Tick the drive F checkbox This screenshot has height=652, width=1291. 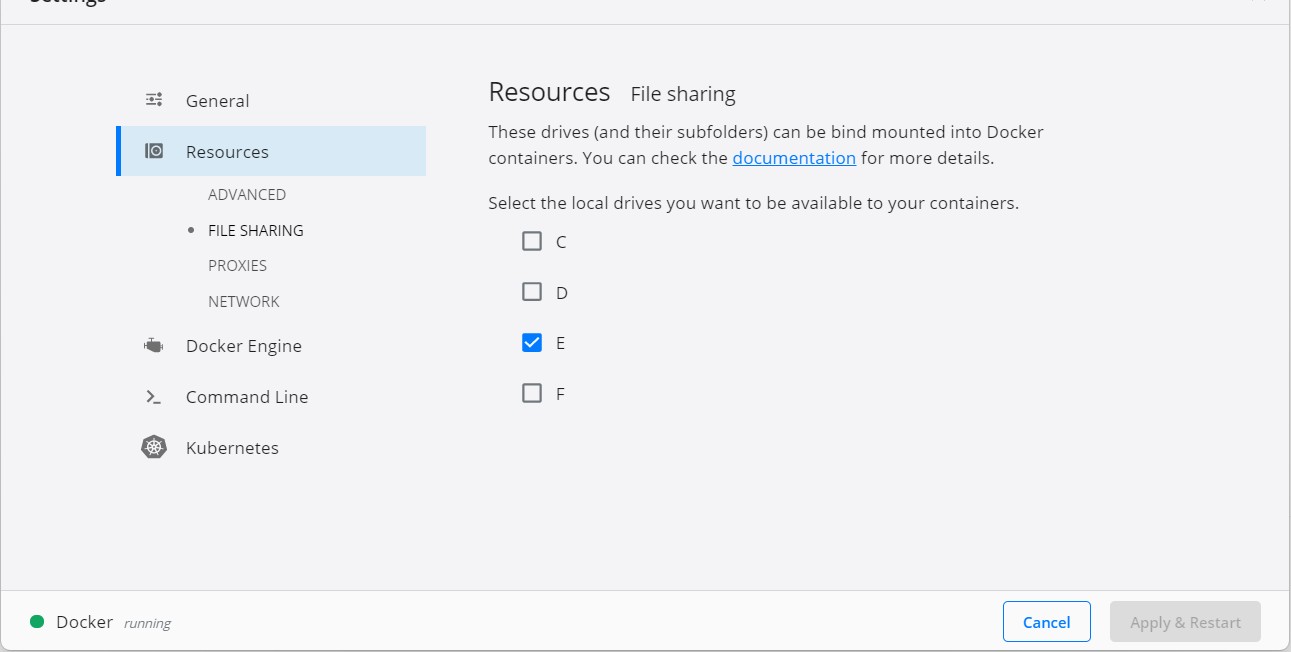532,393
